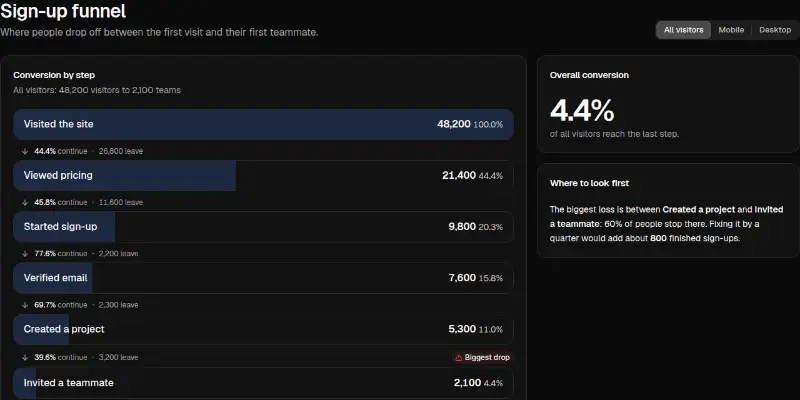Click the 39.6% continue text
The width and height of the screenshot is (800, 400).
coord(61,357)
